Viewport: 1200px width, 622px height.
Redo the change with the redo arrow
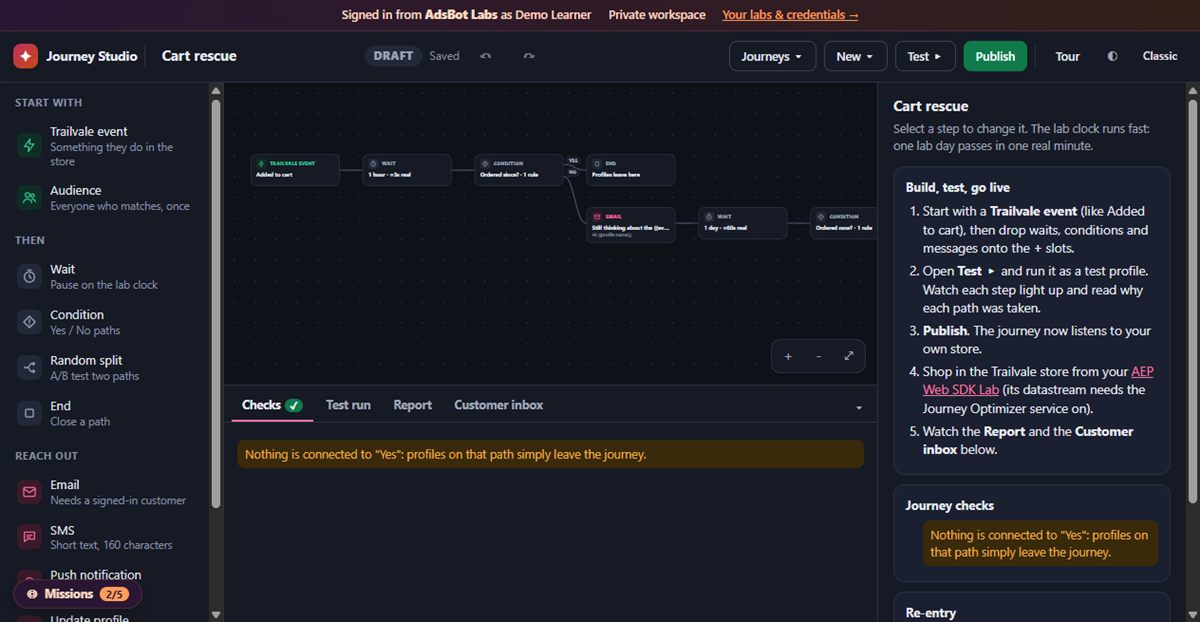tap(529, 56)
